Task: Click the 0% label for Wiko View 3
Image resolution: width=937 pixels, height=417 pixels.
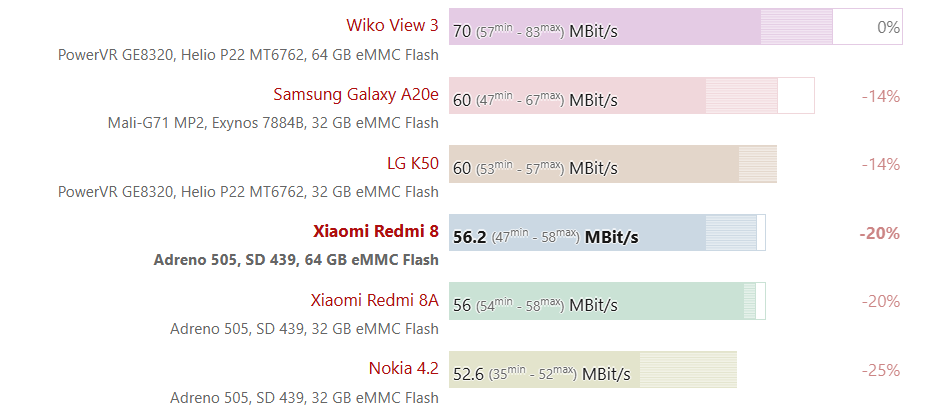Action: click(888, 27)
